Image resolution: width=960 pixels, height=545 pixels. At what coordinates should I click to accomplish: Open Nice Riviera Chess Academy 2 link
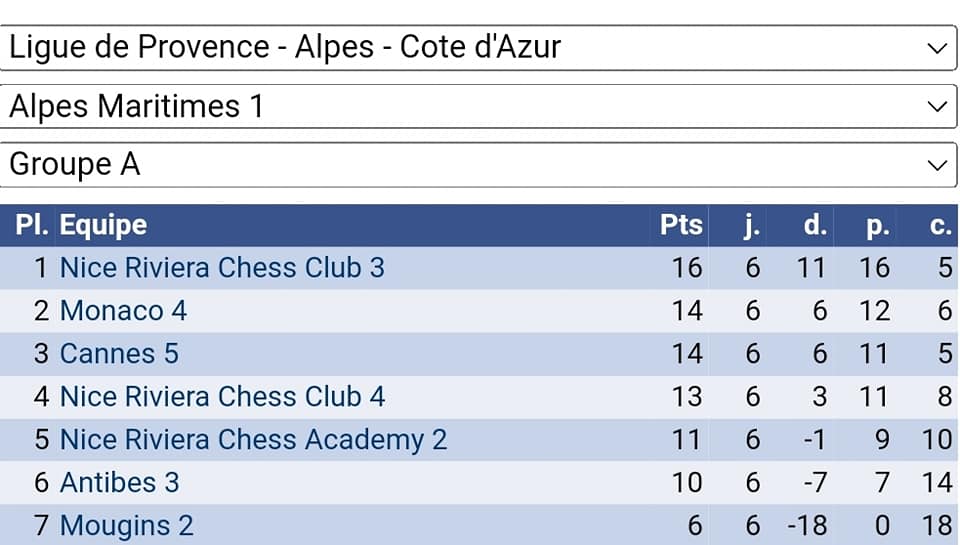point(253,440)
